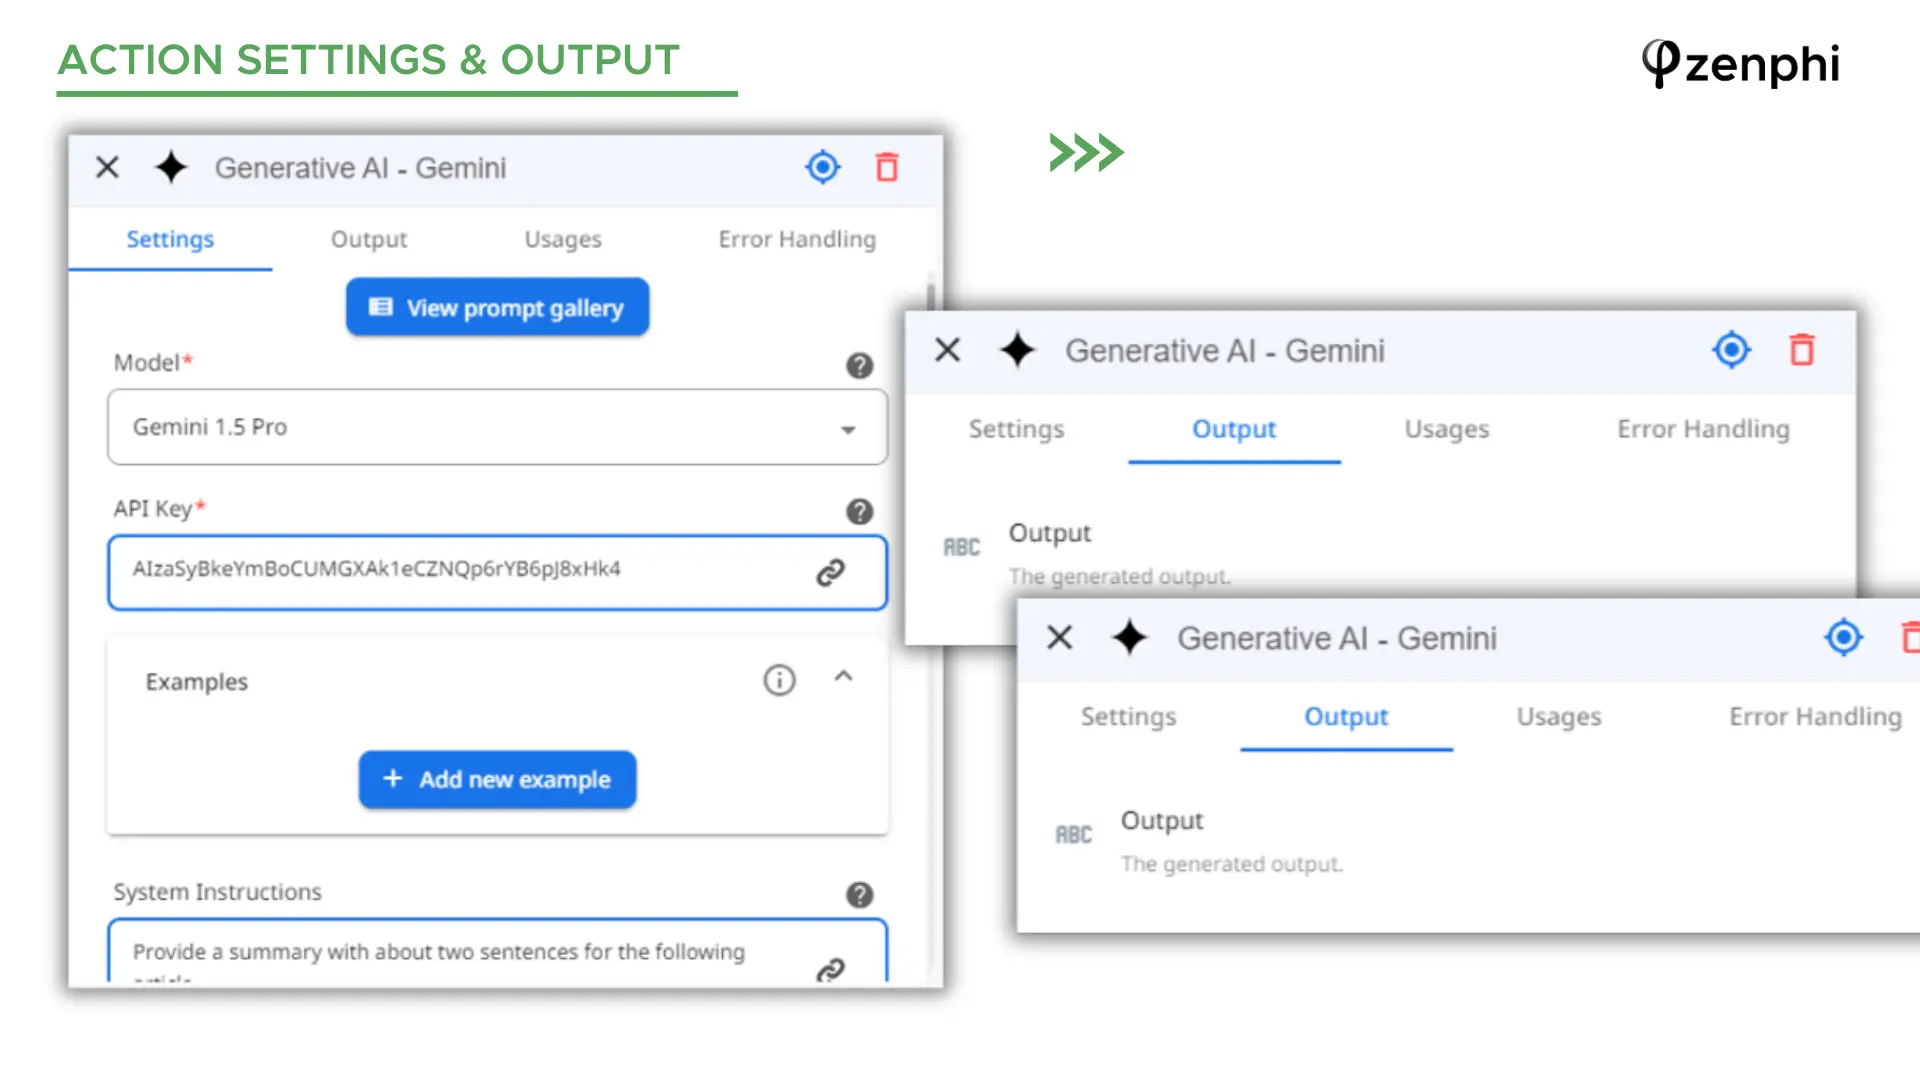Close the left Generative AI - Gemini settings panel
Screen dimensions: 1920x1080
click(x=107, y=167)
